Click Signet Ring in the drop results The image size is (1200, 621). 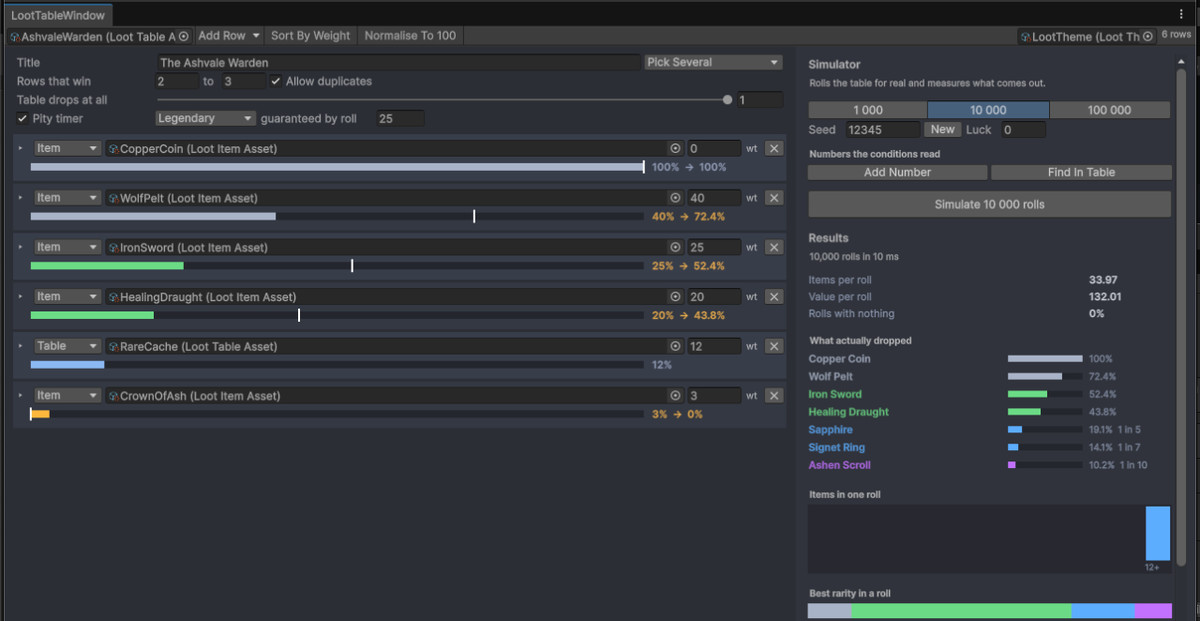click(x=837, y=447)
